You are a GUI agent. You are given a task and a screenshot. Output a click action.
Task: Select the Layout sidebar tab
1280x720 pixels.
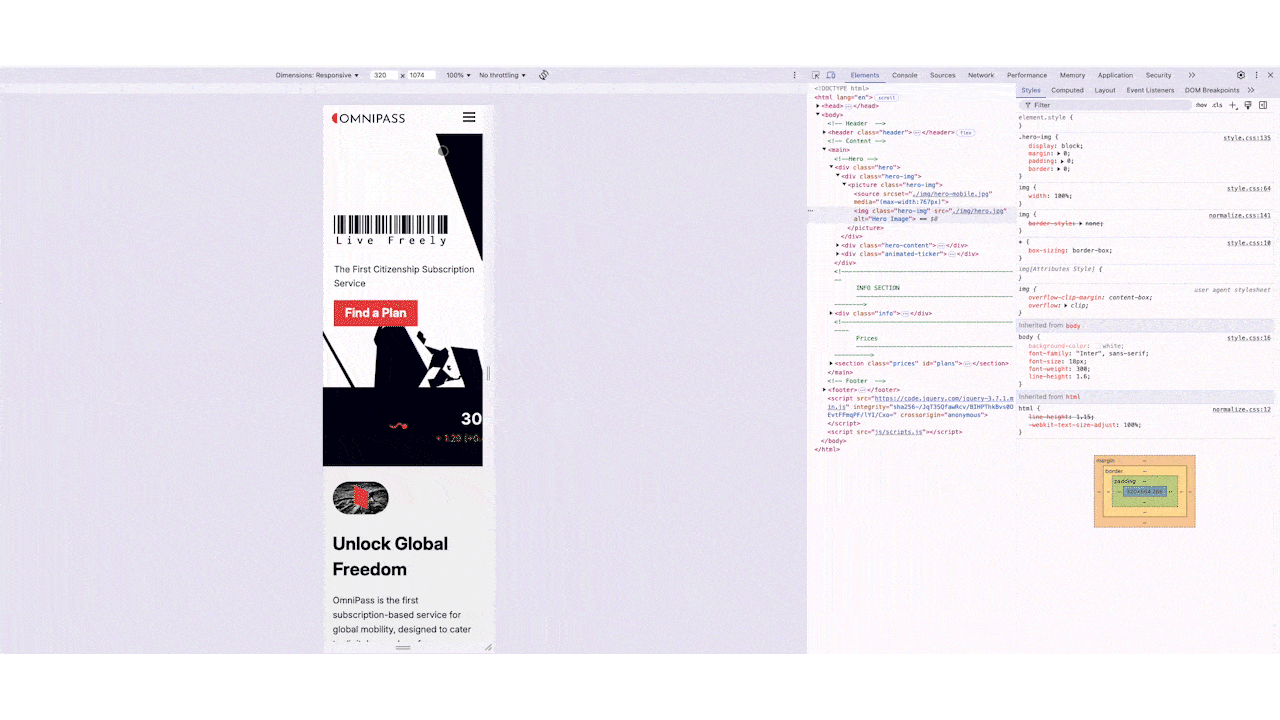pyautogui.click(x=1105, y=90)
